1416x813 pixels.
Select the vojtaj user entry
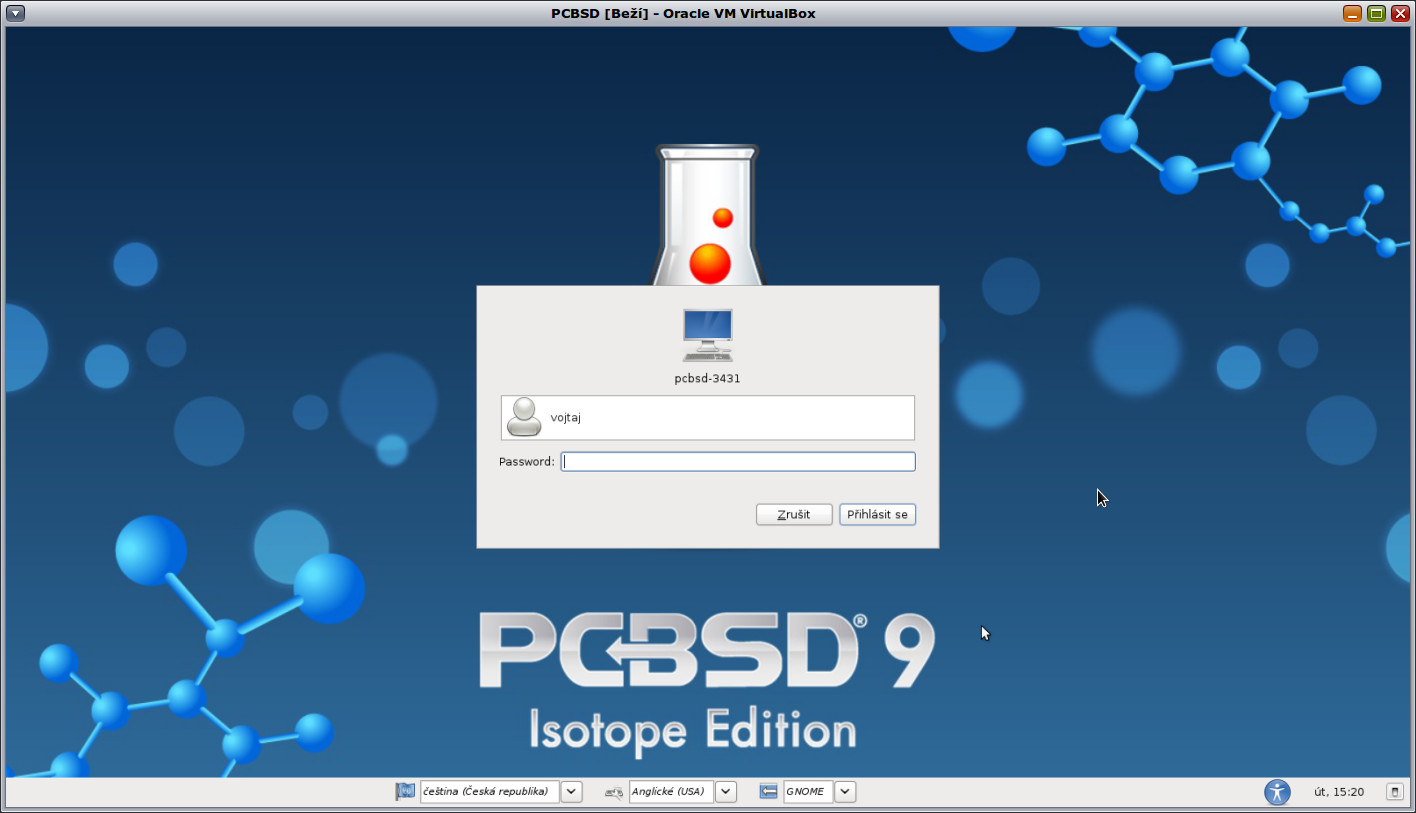tap(708, 418)
